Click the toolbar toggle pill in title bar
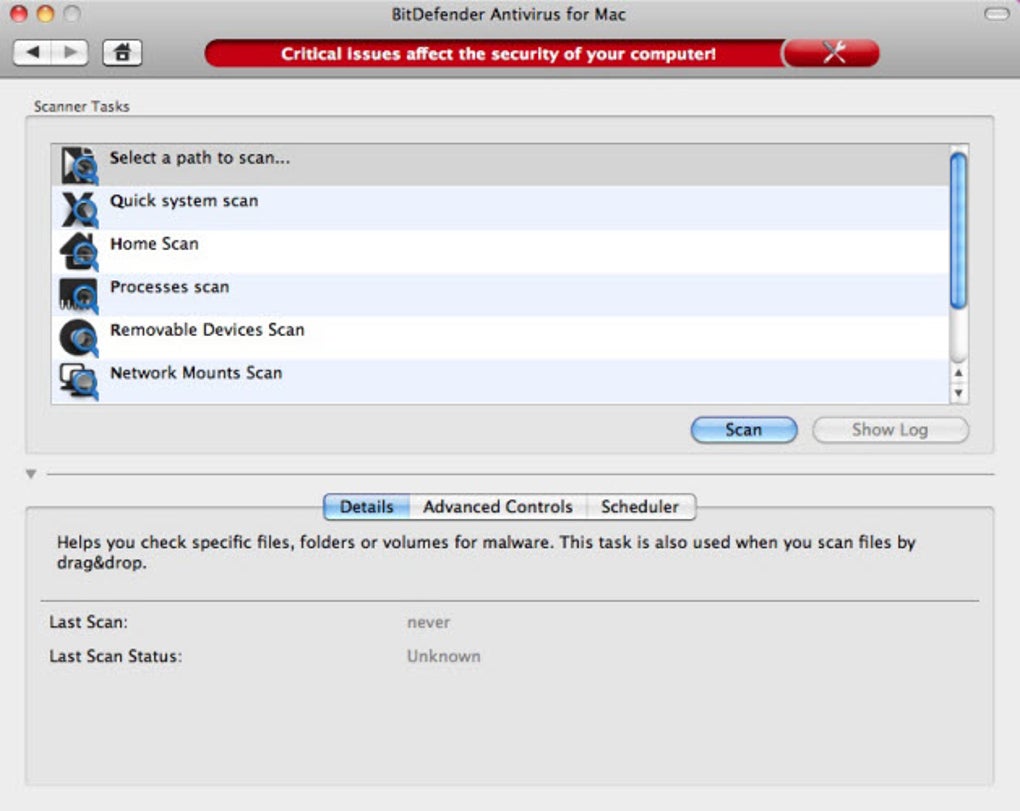1020x811 pixels. pyautogui.click(x=997, y=14)
